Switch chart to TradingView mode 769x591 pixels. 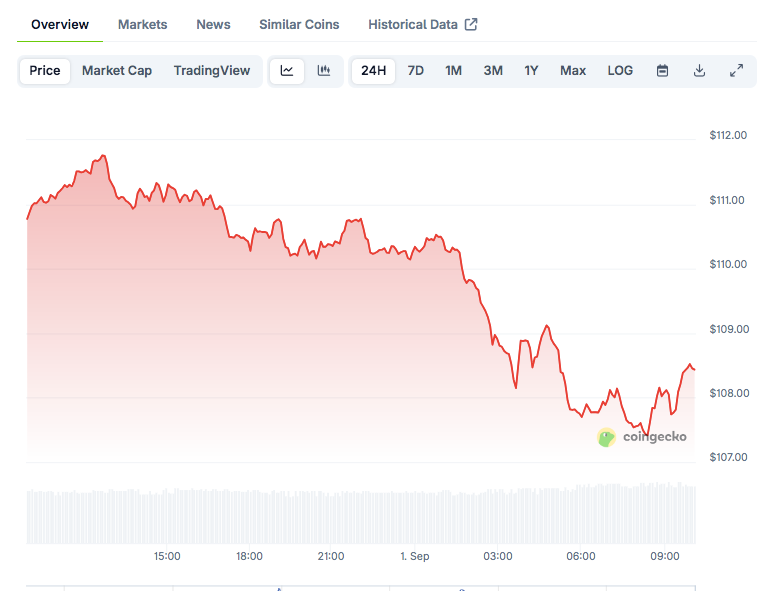click(212, 71)
